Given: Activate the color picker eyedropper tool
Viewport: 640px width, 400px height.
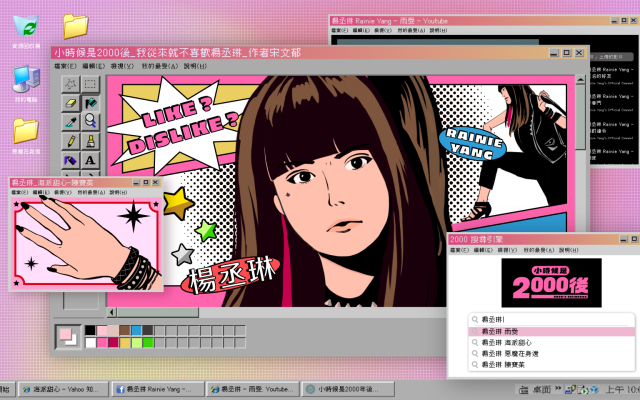Looking at the screenshot, I should [72, 122].
